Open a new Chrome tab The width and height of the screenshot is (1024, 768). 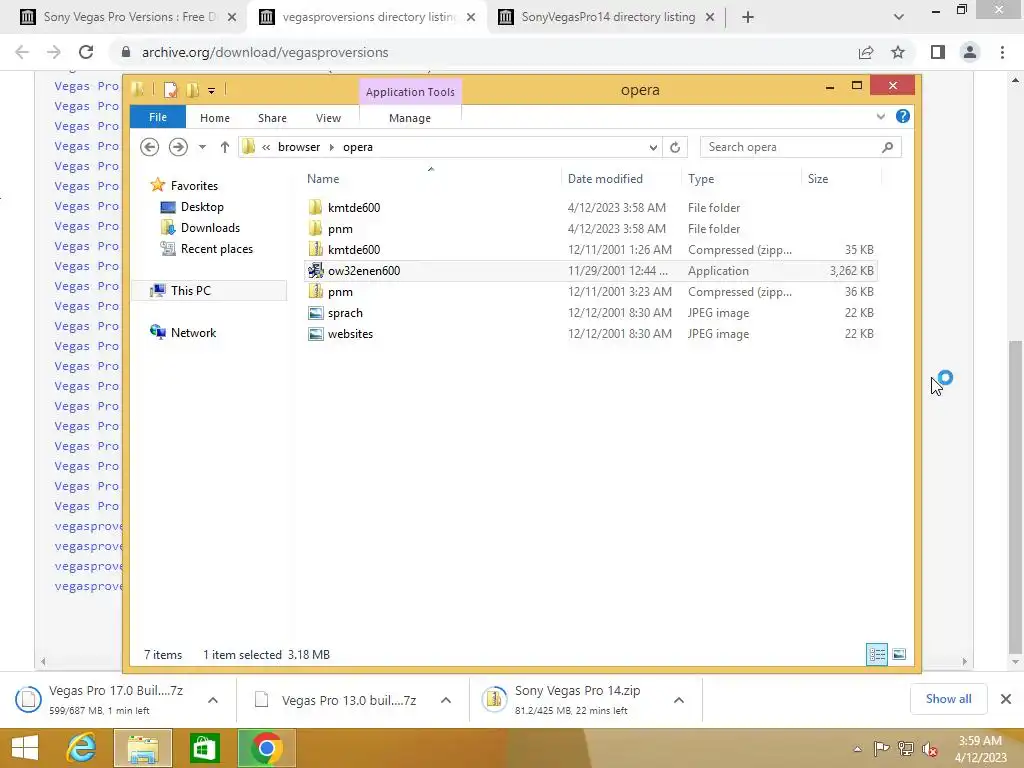tap(748, 17)
